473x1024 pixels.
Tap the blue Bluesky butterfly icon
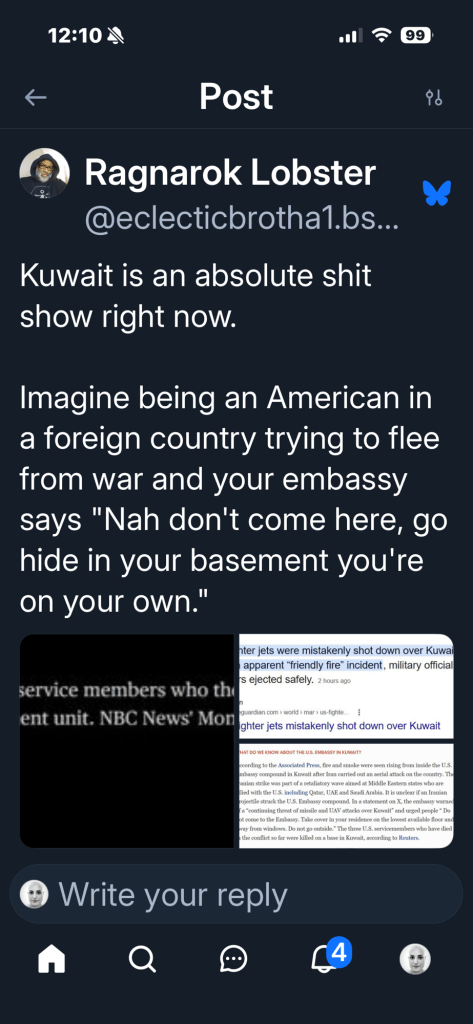click(x=436, y=193)
